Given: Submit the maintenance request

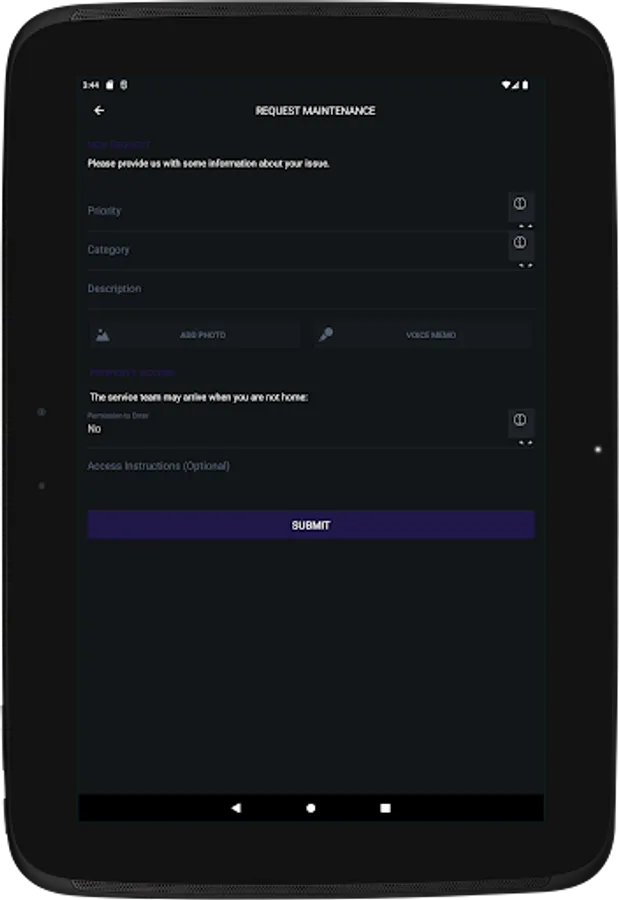Looking at the screenshot, I should pos(311,525).
